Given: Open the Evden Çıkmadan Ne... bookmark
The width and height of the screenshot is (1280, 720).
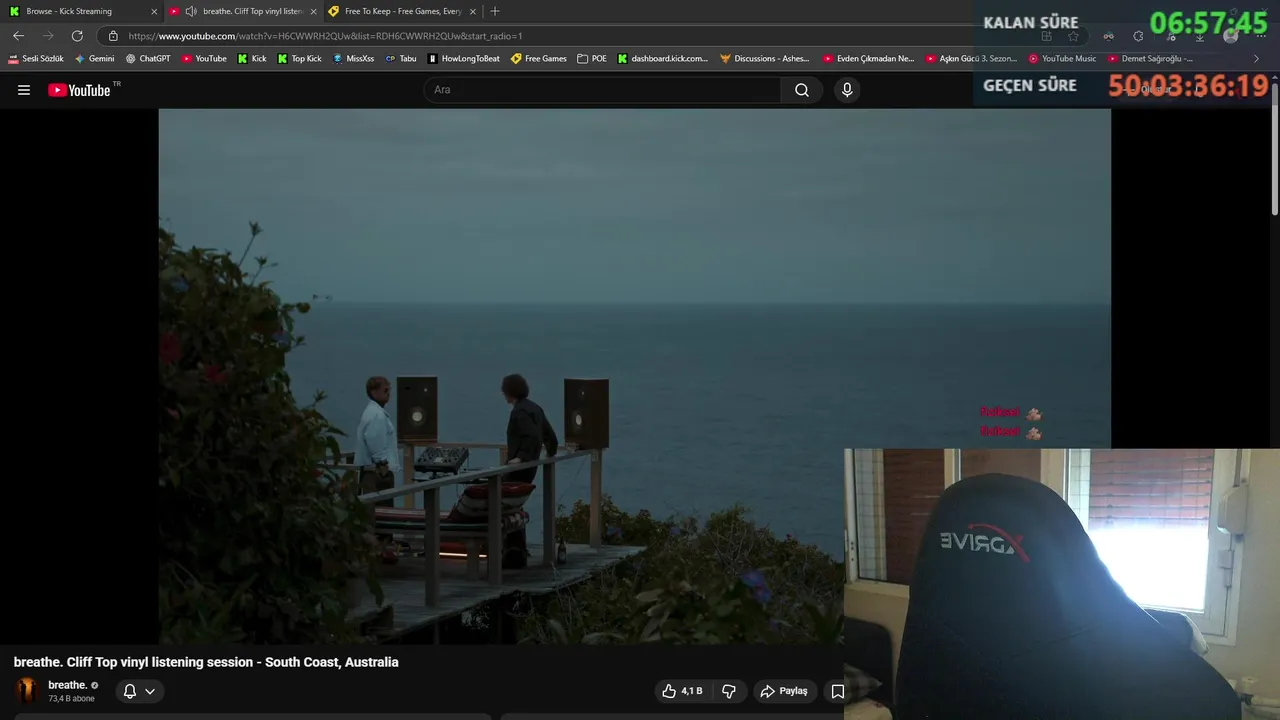Looking at the screenshot, I should click(868, 59).
